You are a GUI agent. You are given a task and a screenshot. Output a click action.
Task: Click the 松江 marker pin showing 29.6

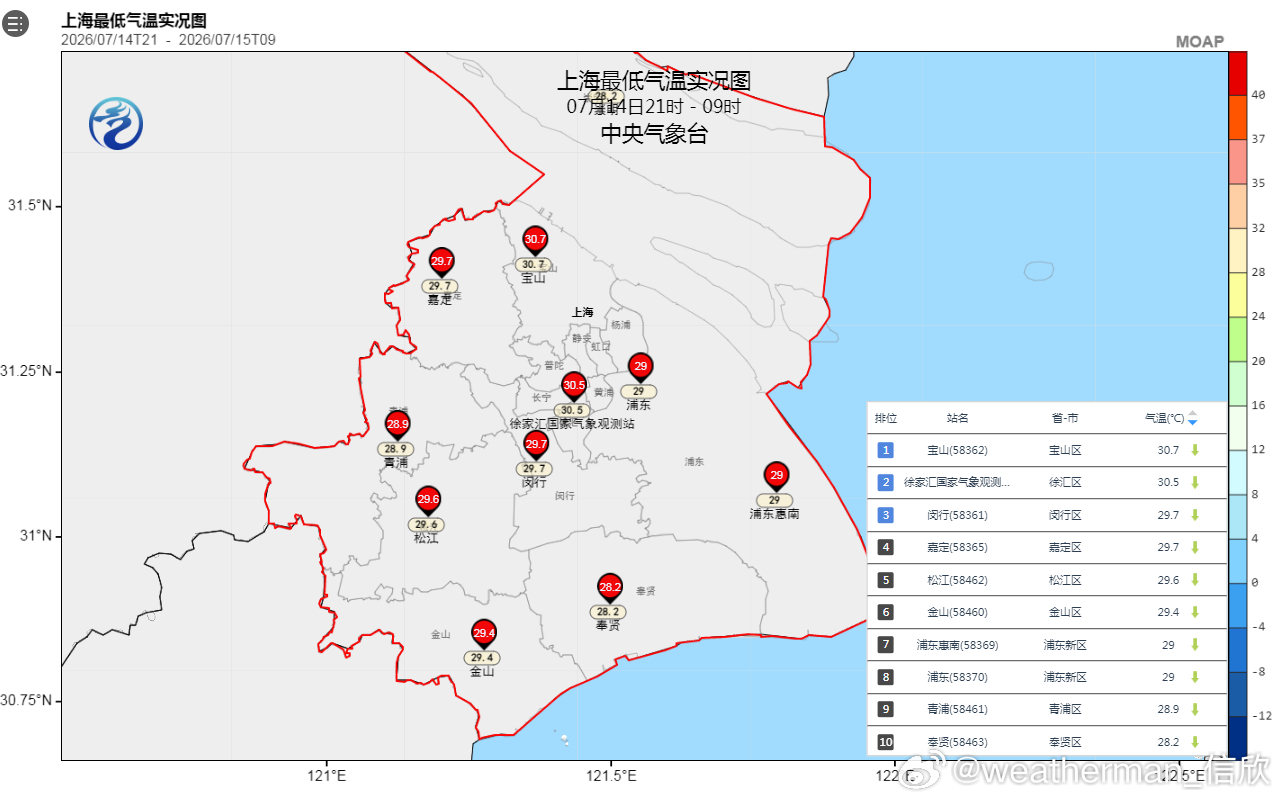428,501
